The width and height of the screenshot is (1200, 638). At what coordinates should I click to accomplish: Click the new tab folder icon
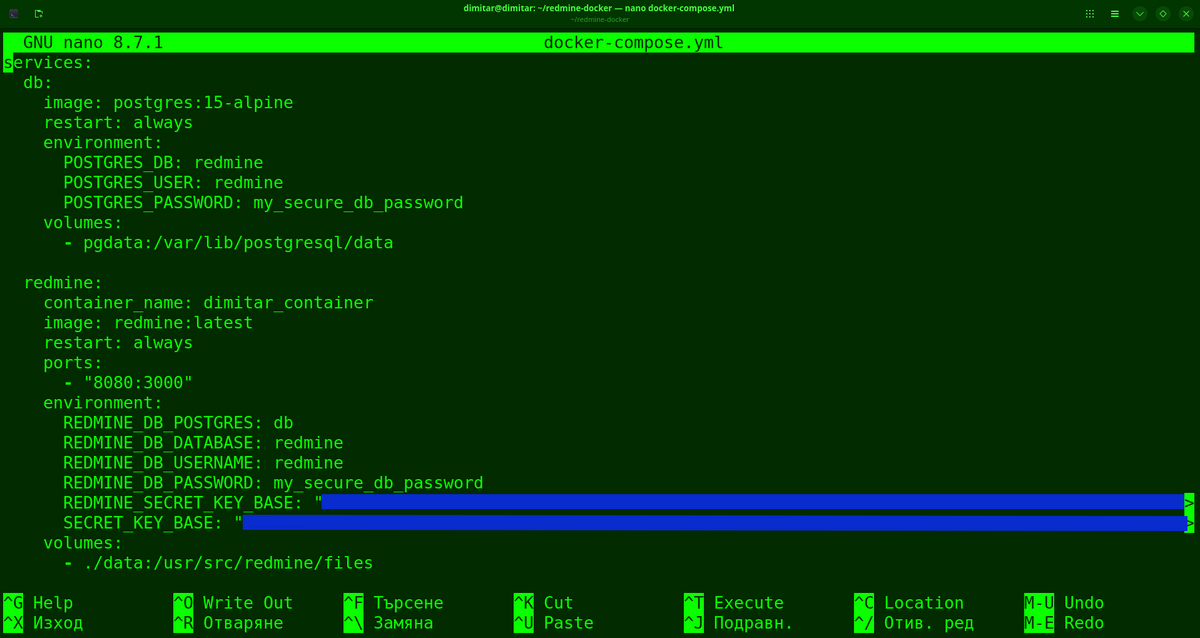(38, 14)
